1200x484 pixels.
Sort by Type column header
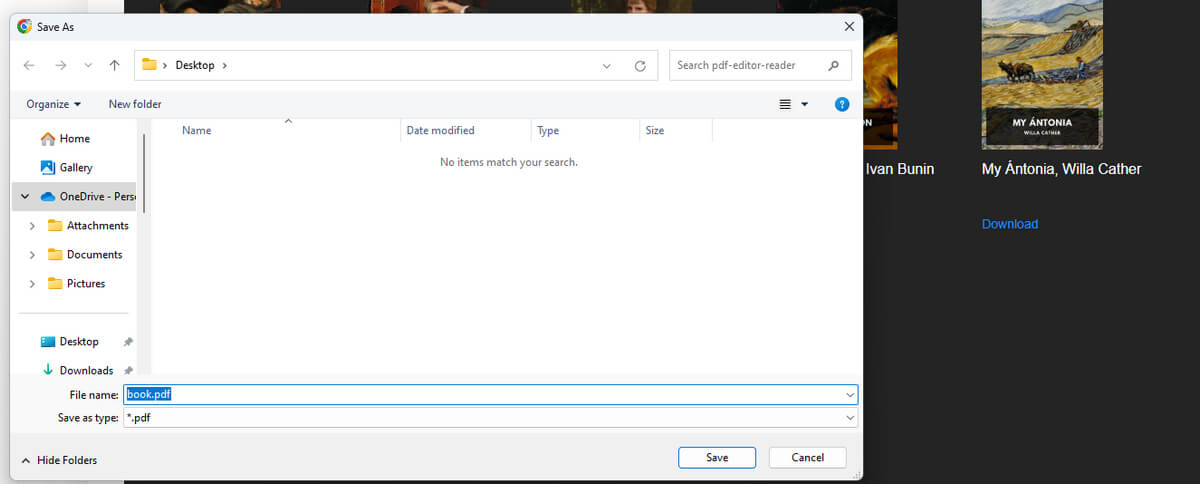[548, 131]
